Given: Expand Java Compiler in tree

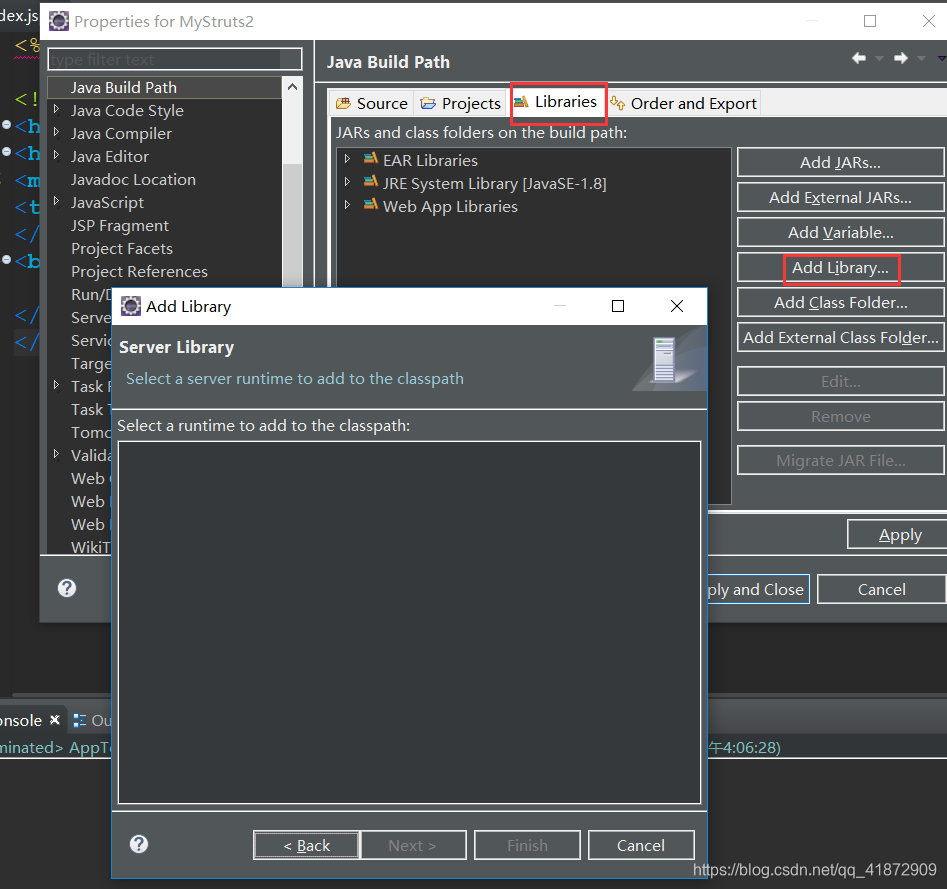Looking at the screenshot, I should coord(57,132).
